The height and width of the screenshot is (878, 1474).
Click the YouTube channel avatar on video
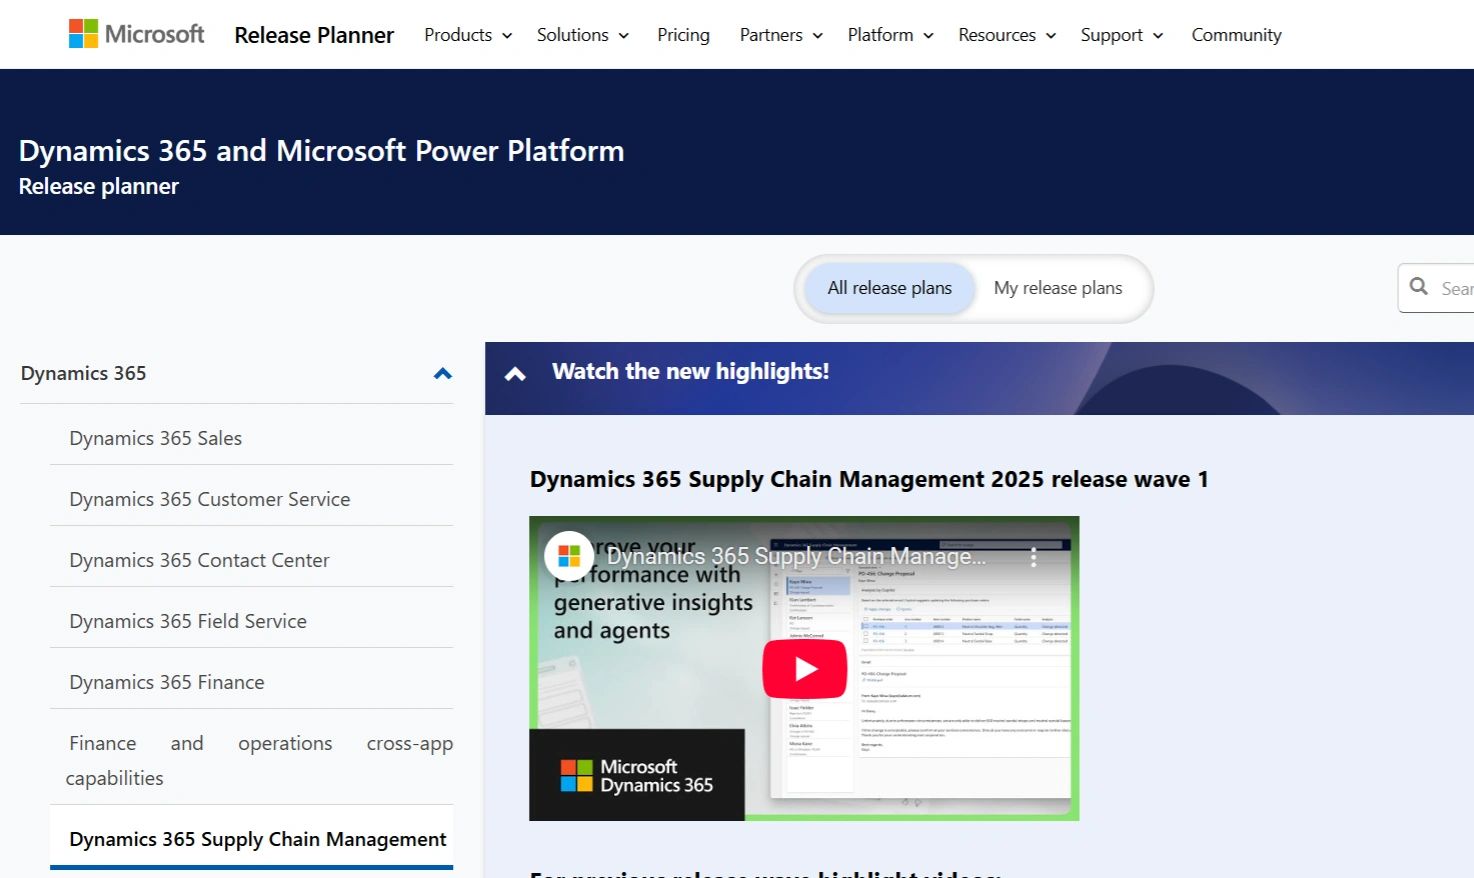[569, 556]
